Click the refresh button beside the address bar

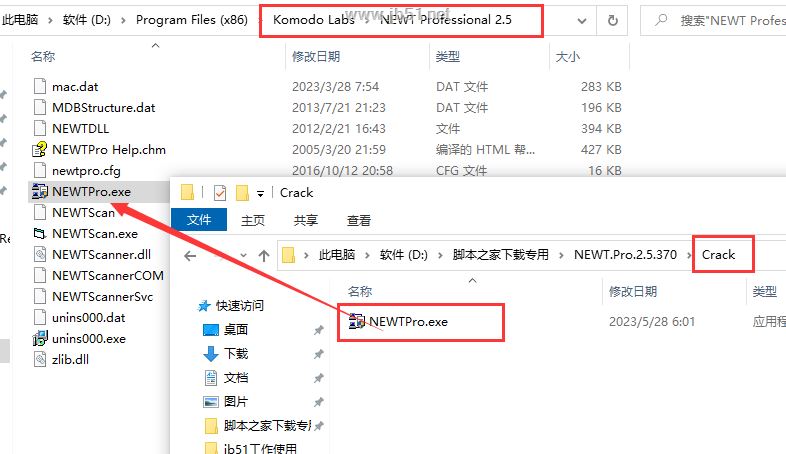pos(613,21)
